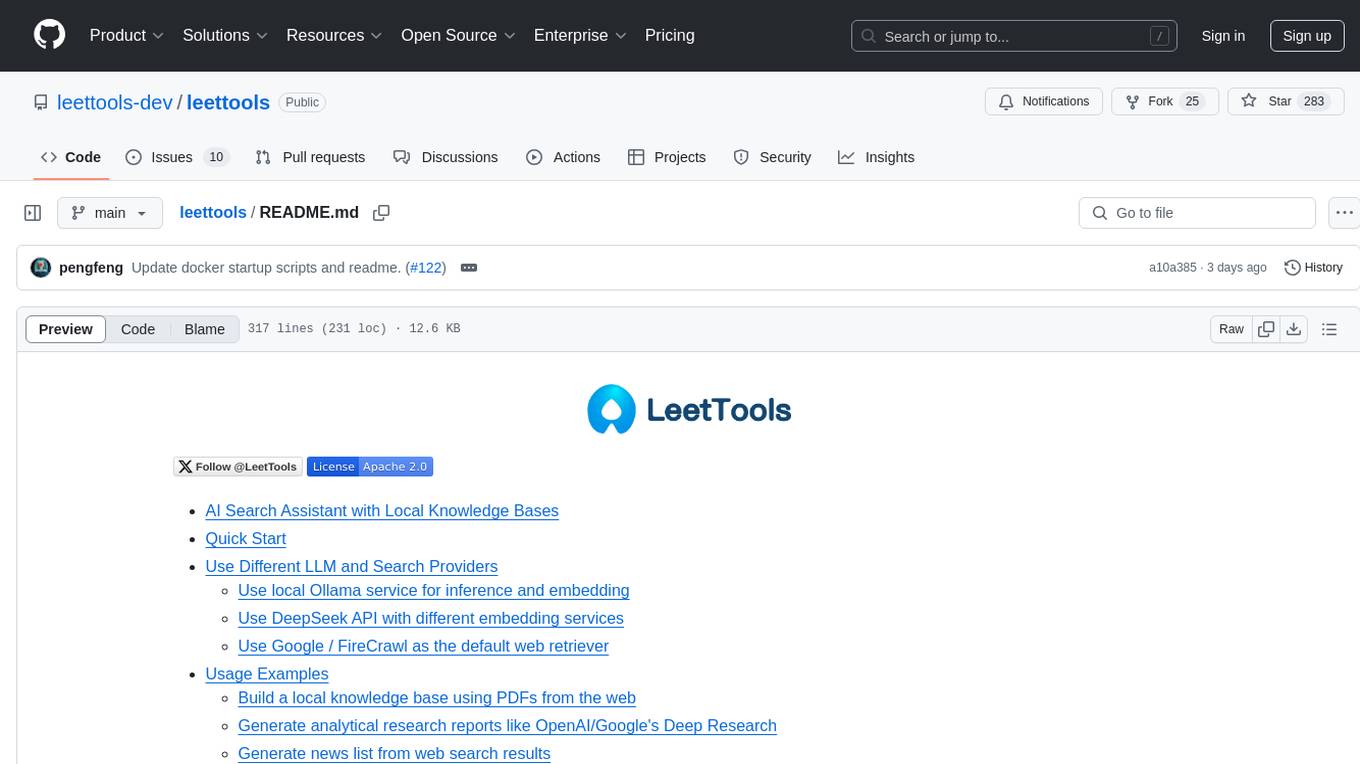The height and width of the screenshot is (764, 1360).
Task: Click the Notifications bell button
Action: coord(1044,102)
